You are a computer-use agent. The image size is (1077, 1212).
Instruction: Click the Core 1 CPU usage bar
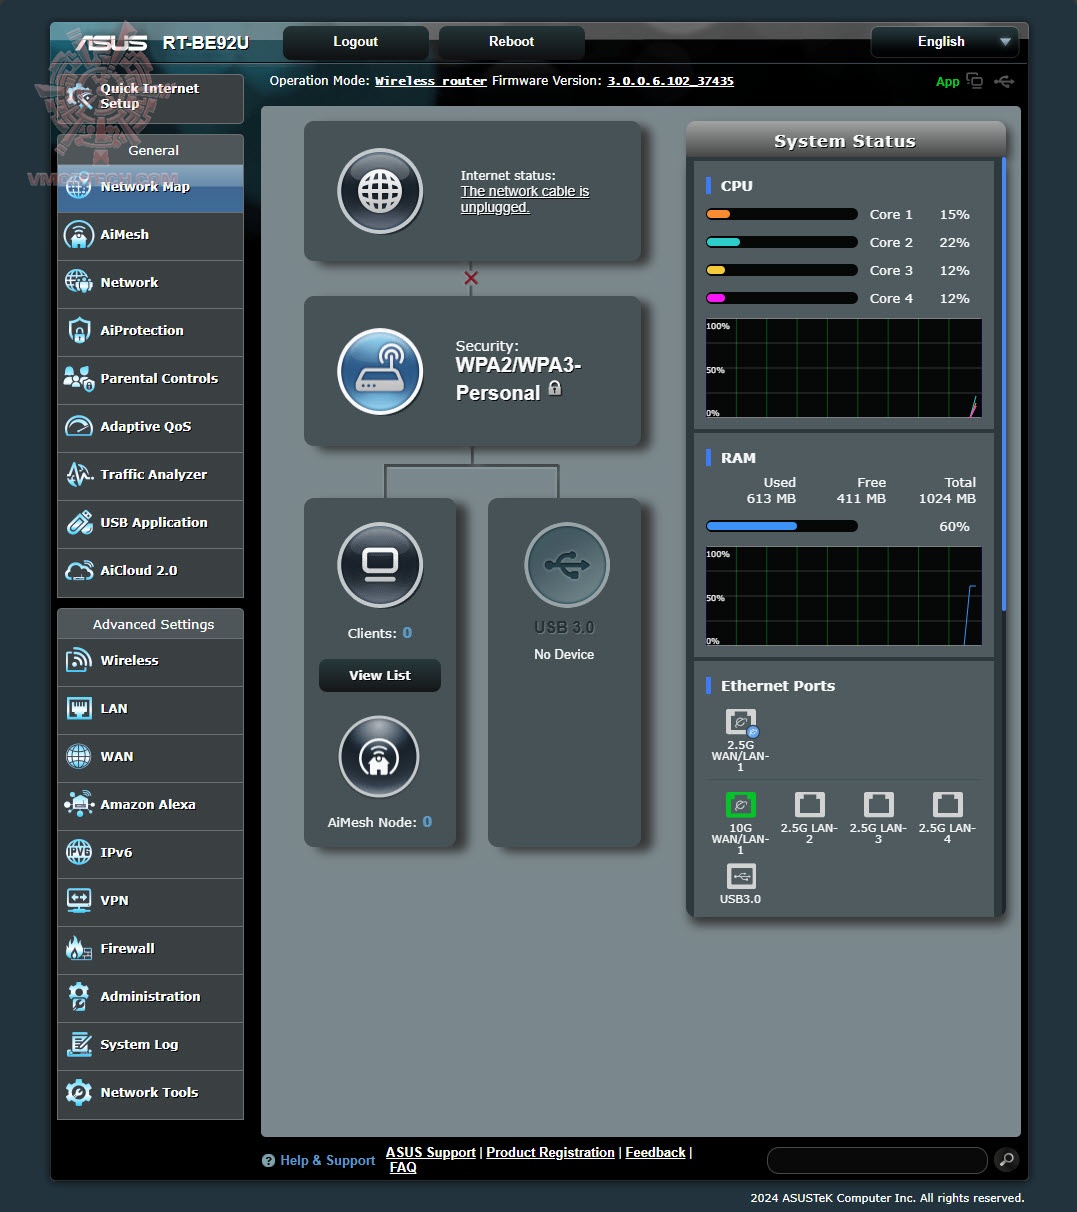click(x=782, y=214)
